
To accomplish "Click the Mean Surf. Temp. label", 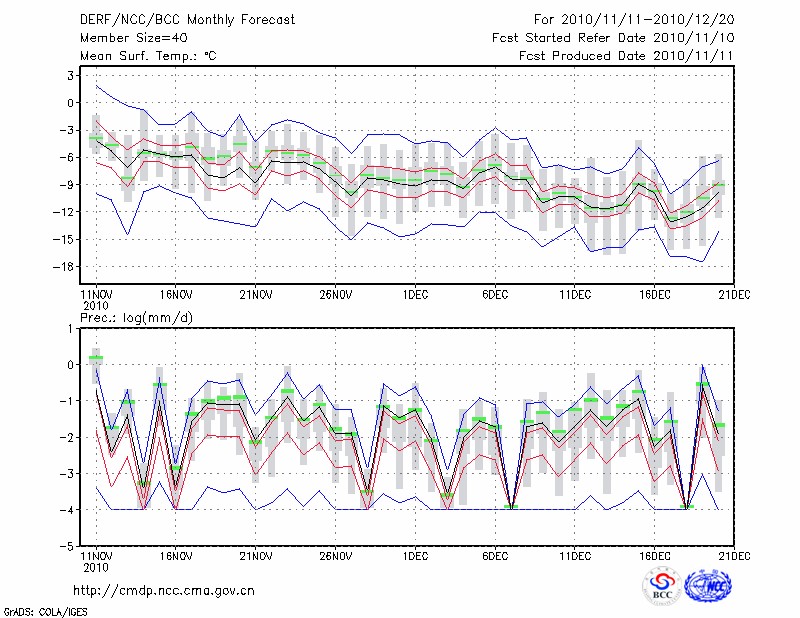I will pyautogui.click(x=148, y=57).
